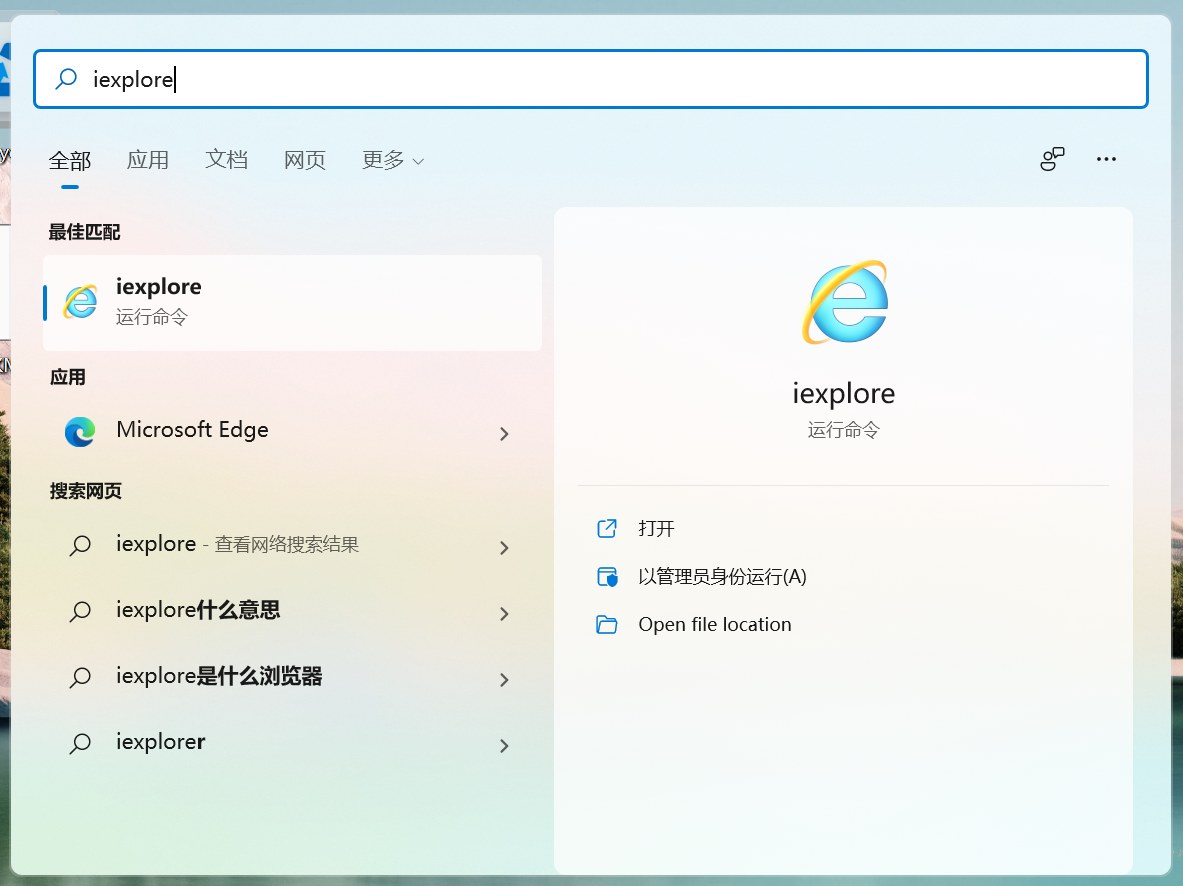This screenshot has width=1183, height=886.
Task: Expand the chevron for iexplore什么意思
Action: tap(504, 614)
